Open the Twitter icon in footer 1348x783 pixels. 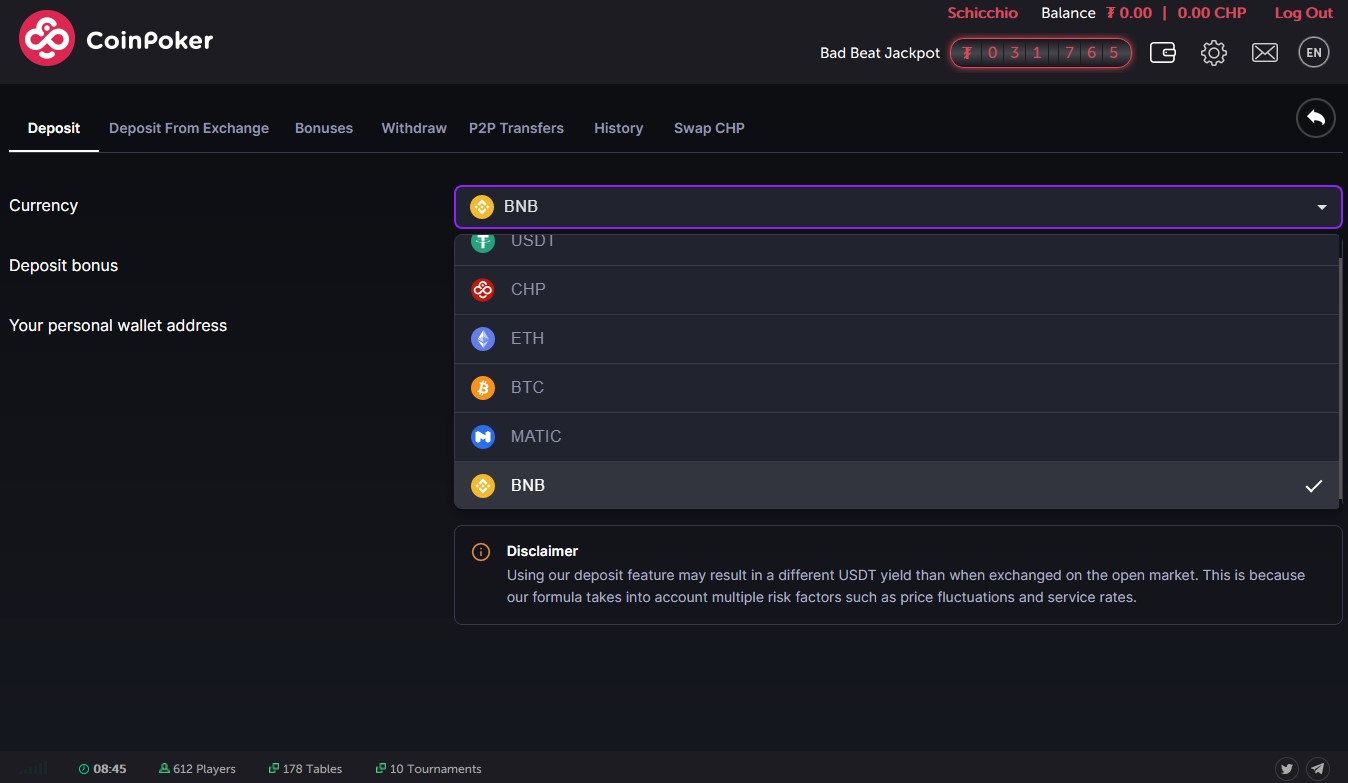[1287, 769]
